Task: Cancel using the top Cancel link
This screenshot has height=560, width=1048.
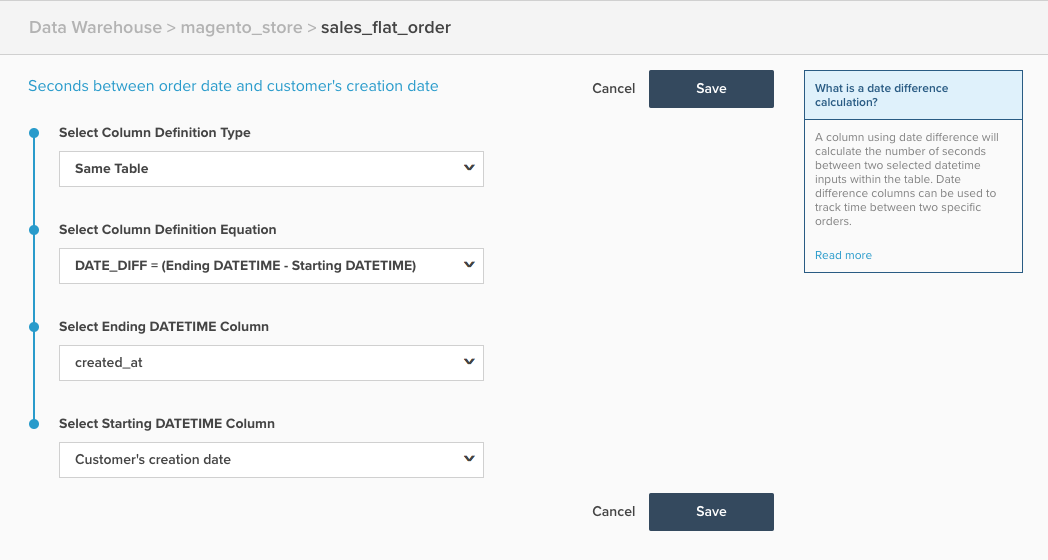Action: 613,89
